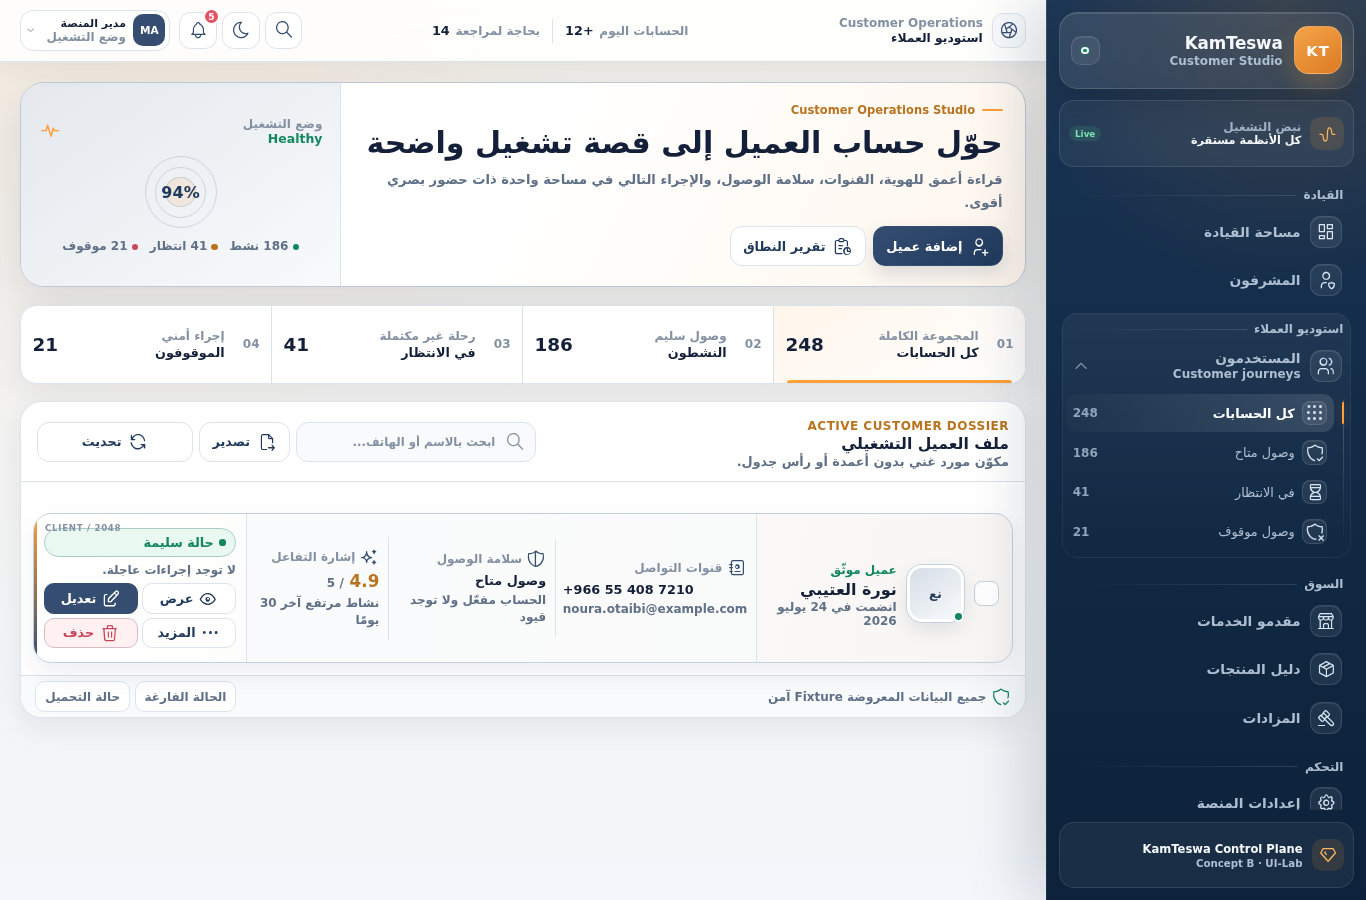
Task: Open notifications bell with 5 badge
Action: tap(198, 30)
